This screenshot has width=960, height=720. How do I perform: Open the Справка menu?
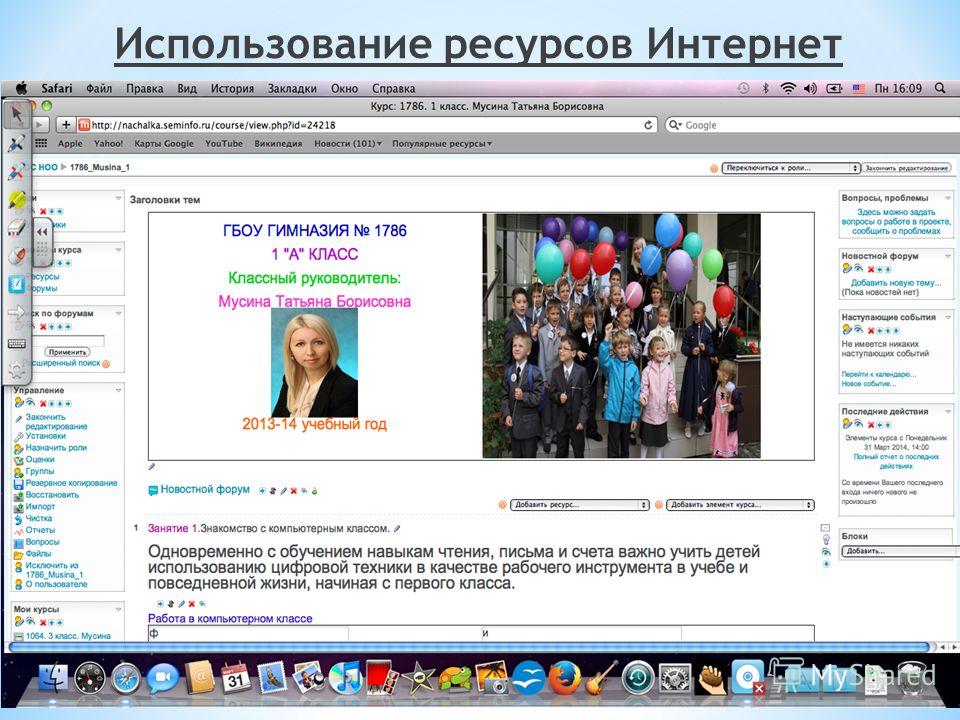[x=393, y=88]
